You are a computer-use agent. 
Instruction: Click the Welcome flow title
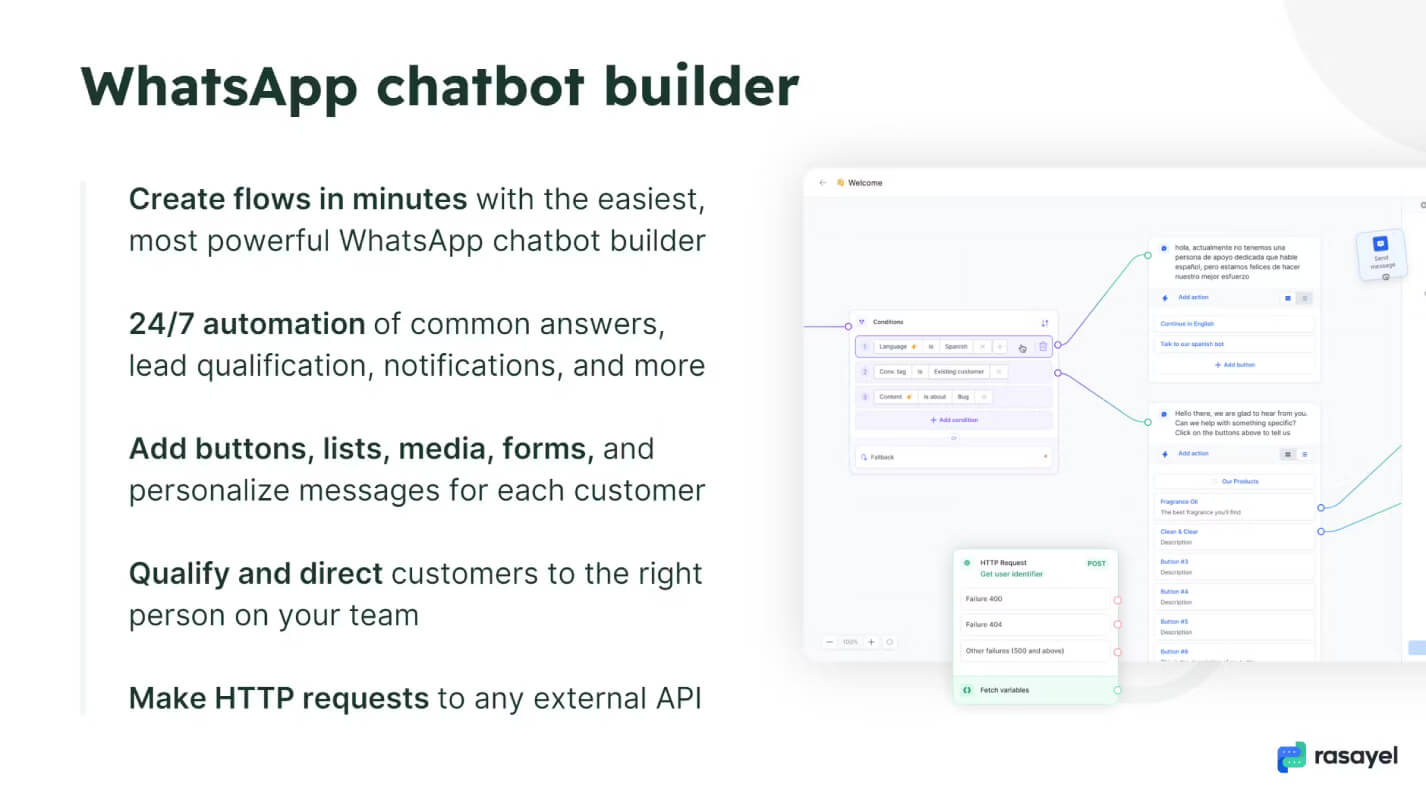pos(865,183)
